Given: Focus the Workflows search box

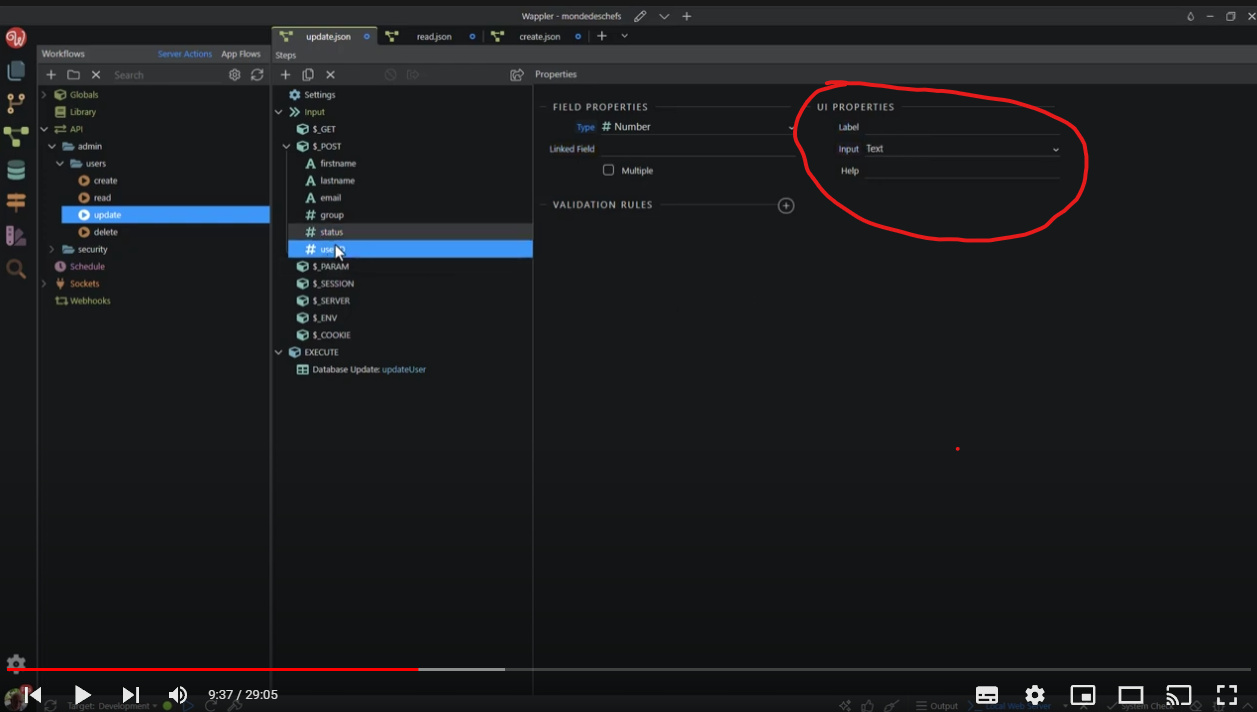Looking at the screenshot, I should [165, 75].
